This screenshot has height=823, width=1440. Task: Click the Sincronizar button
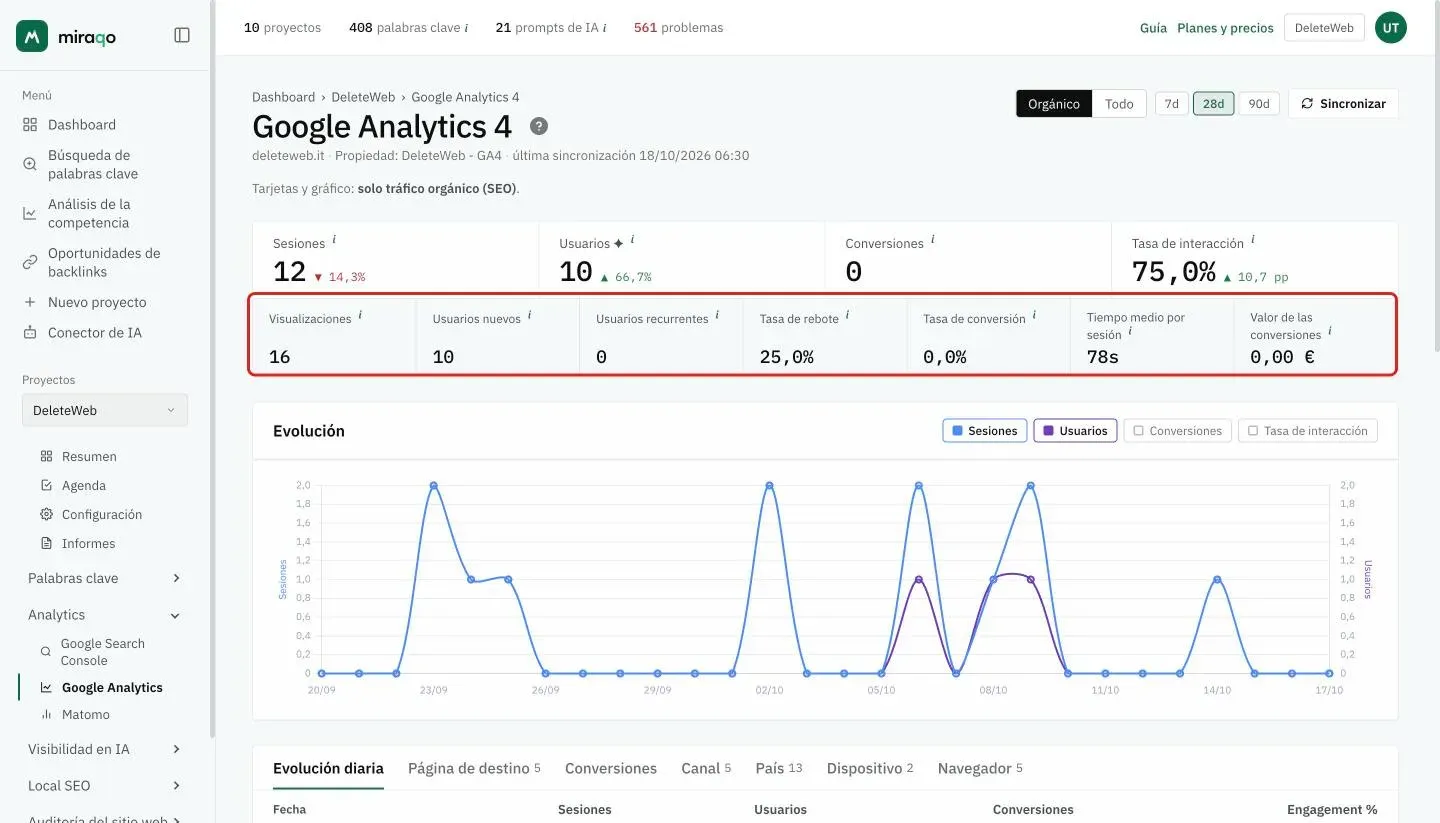[1343, 104]
